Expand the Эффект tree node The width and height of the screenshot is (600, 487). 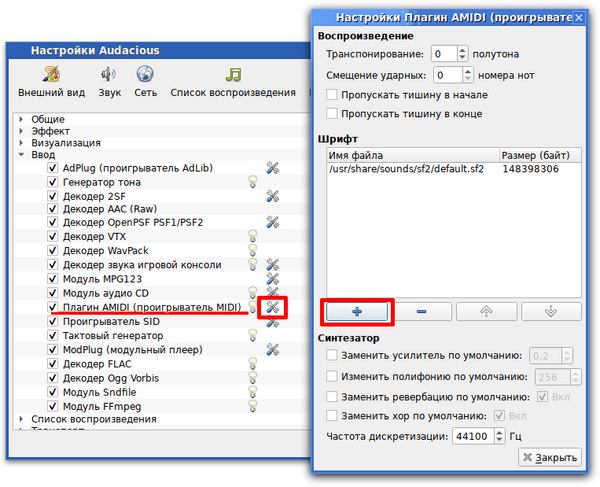coord(21,131)
